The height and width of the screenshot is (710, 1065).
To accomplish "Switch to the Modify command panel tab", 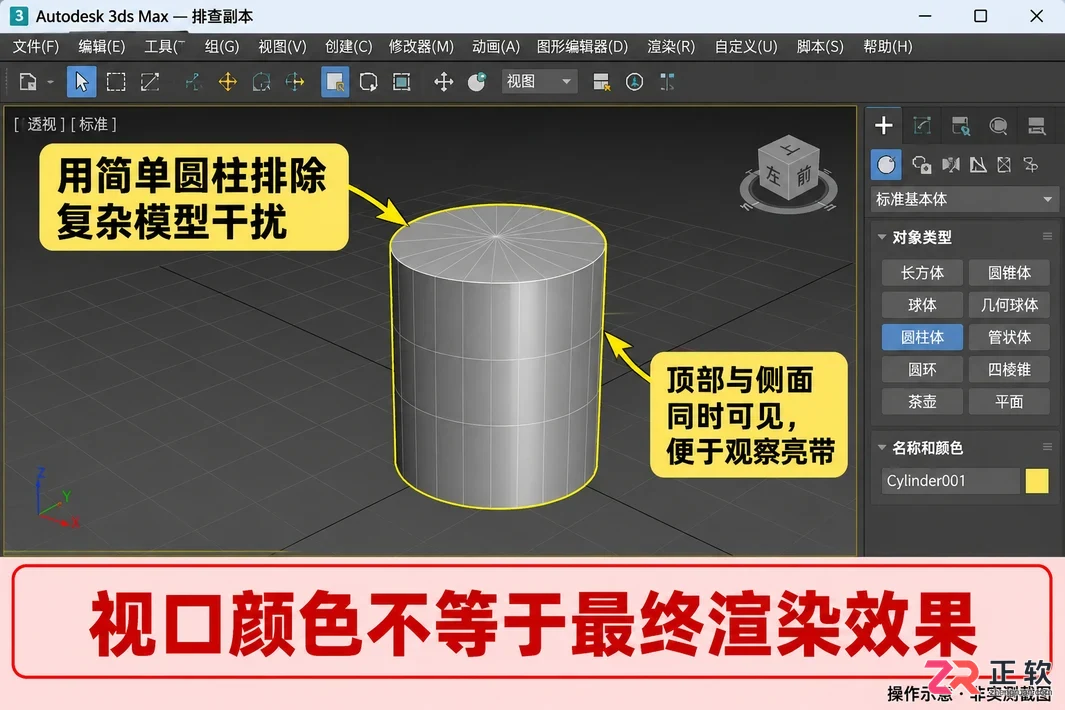I will click(x=922, y=125).
